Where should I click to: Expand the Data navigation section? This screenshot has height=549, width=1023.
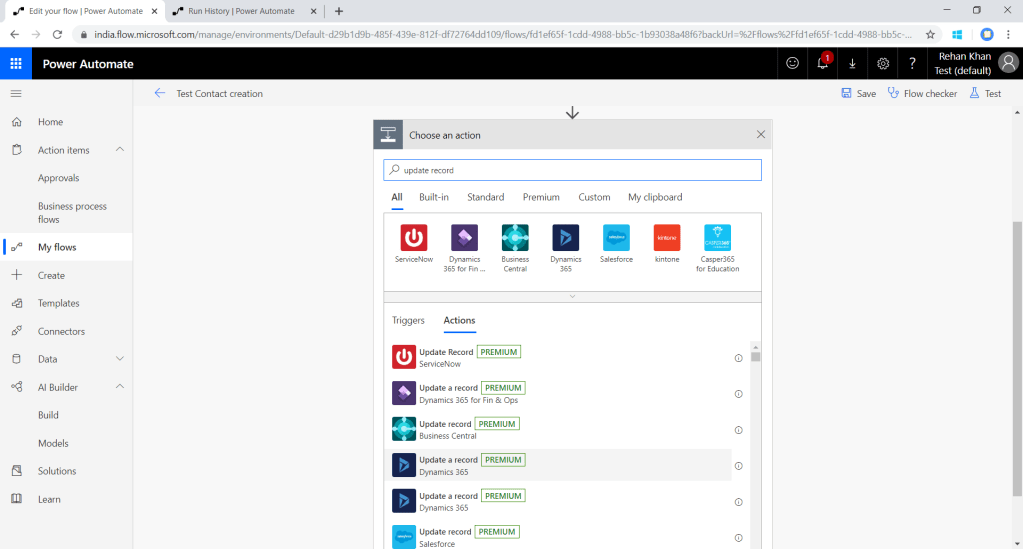pos(120,359)
